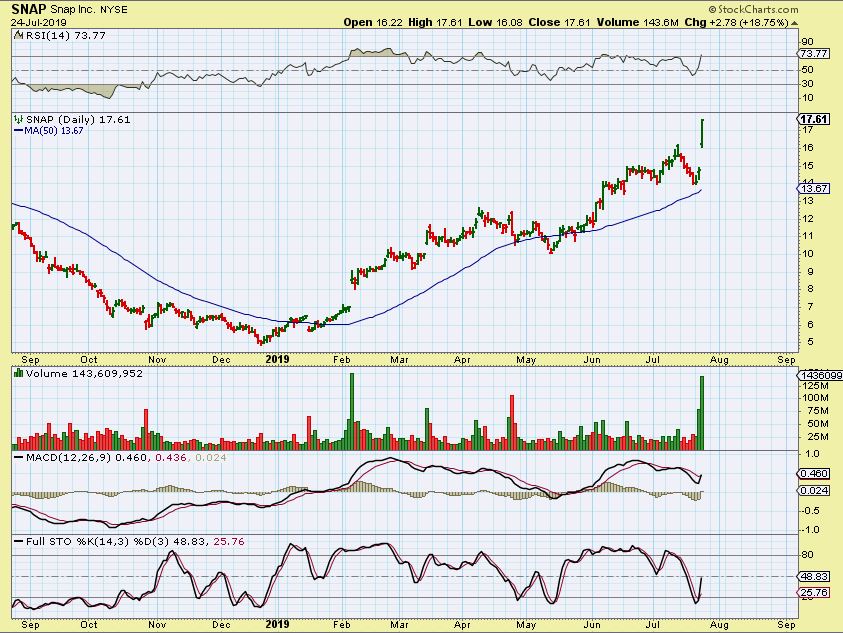
Task: Click the candlestick icon before SNAP (Daily)
Action: point(19,119)
